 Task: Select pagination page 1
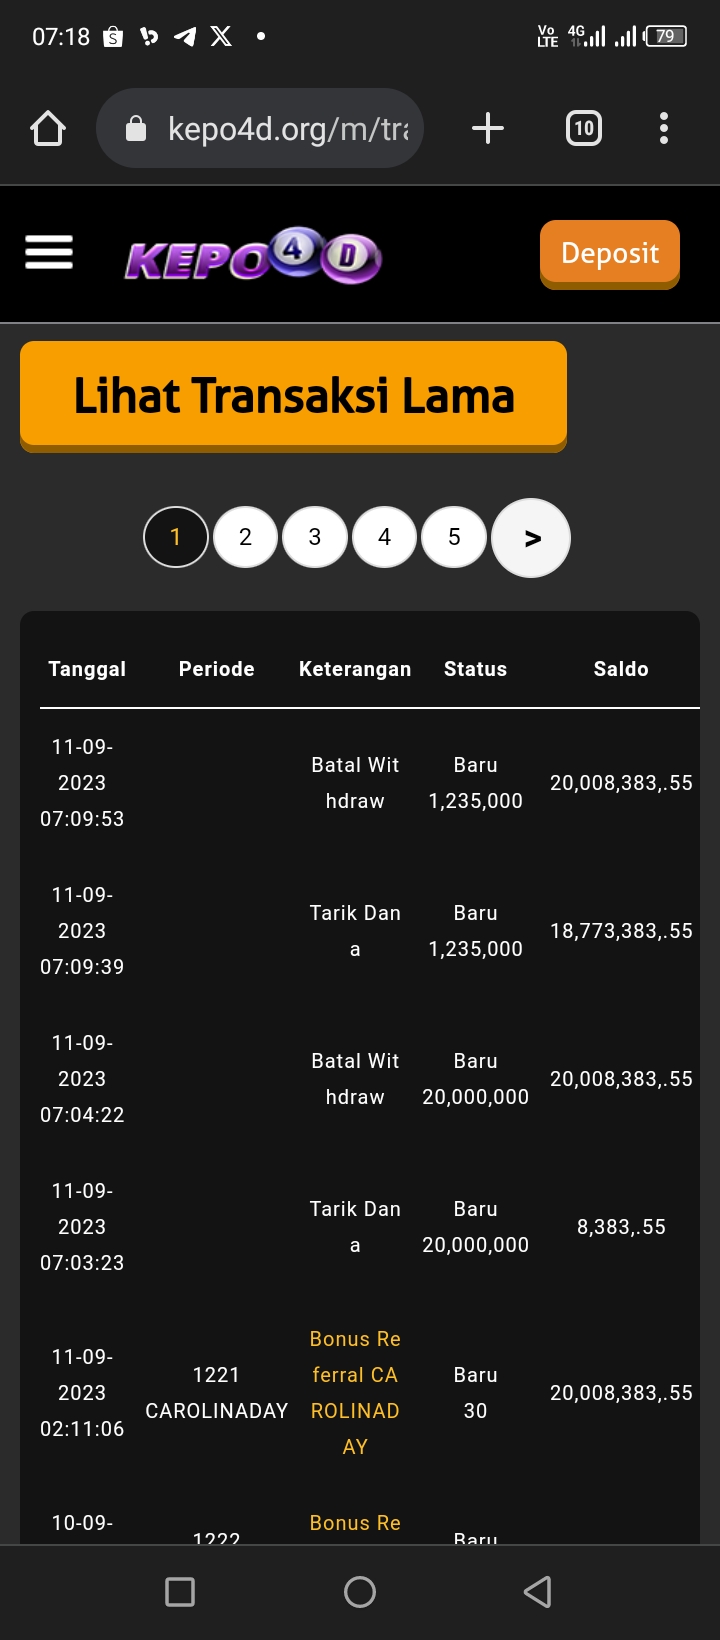176,537
